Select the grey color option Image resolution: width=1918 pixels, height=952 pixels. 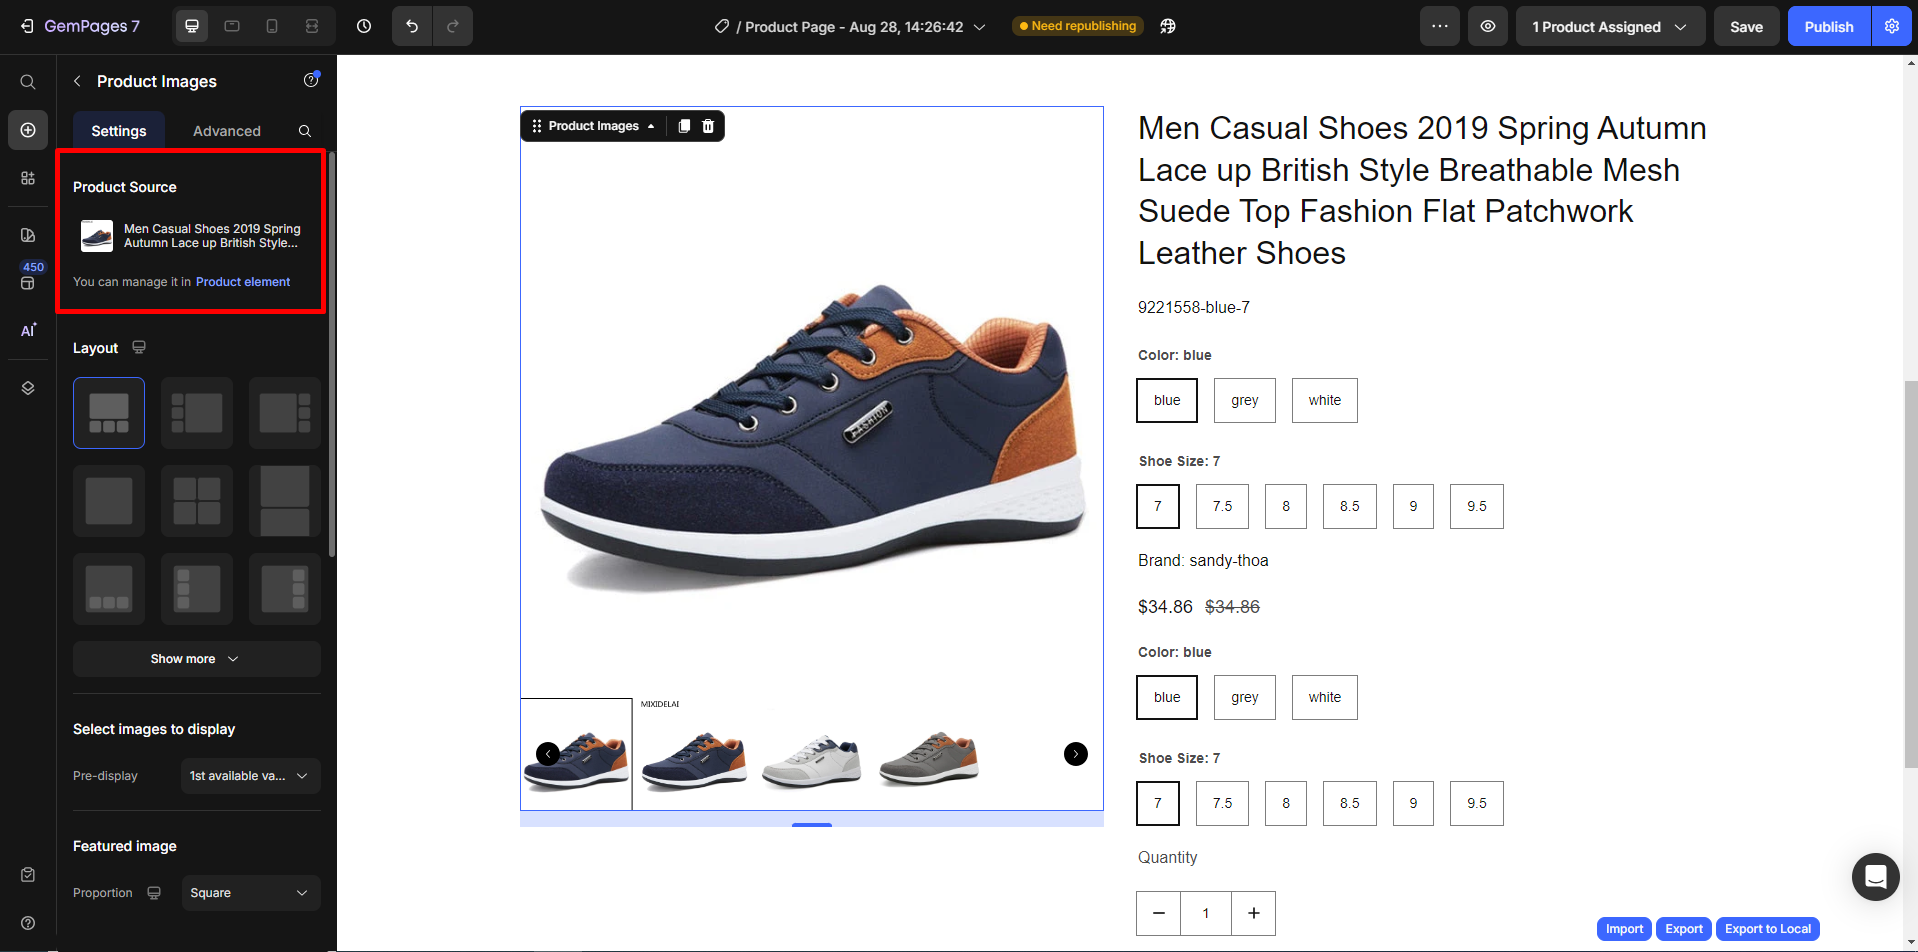point(1244,401)
